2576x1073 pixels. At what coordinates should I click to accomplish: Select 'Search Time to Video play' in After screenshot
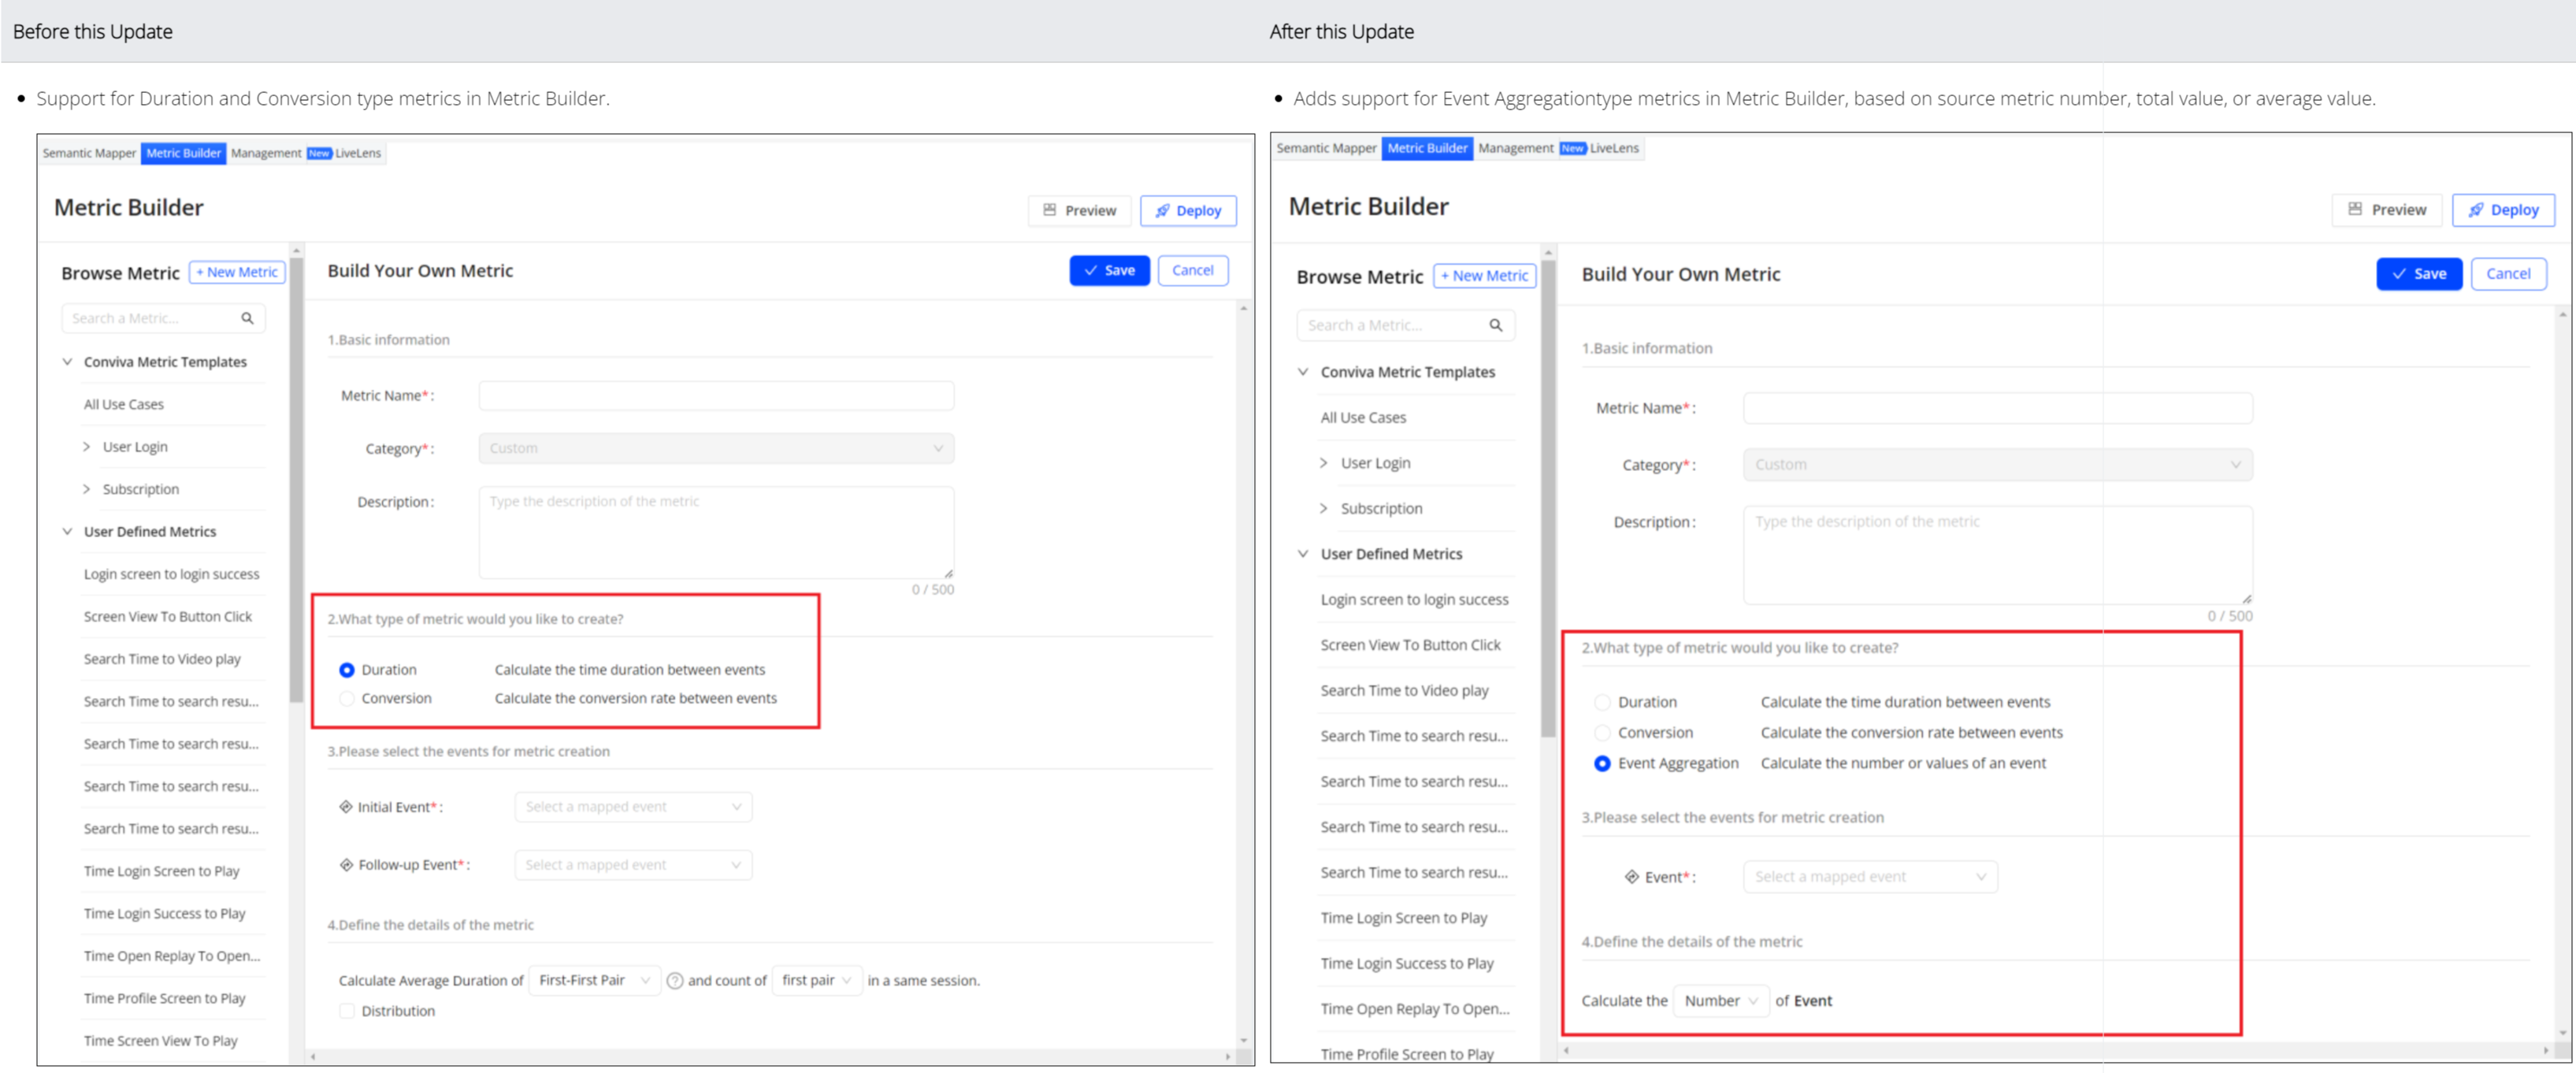[1404, 691]
